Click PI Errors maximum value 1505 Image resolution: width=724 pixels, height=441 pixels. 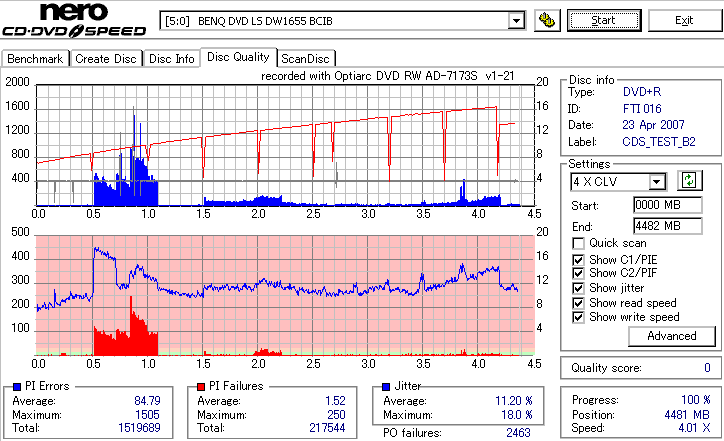147,415
